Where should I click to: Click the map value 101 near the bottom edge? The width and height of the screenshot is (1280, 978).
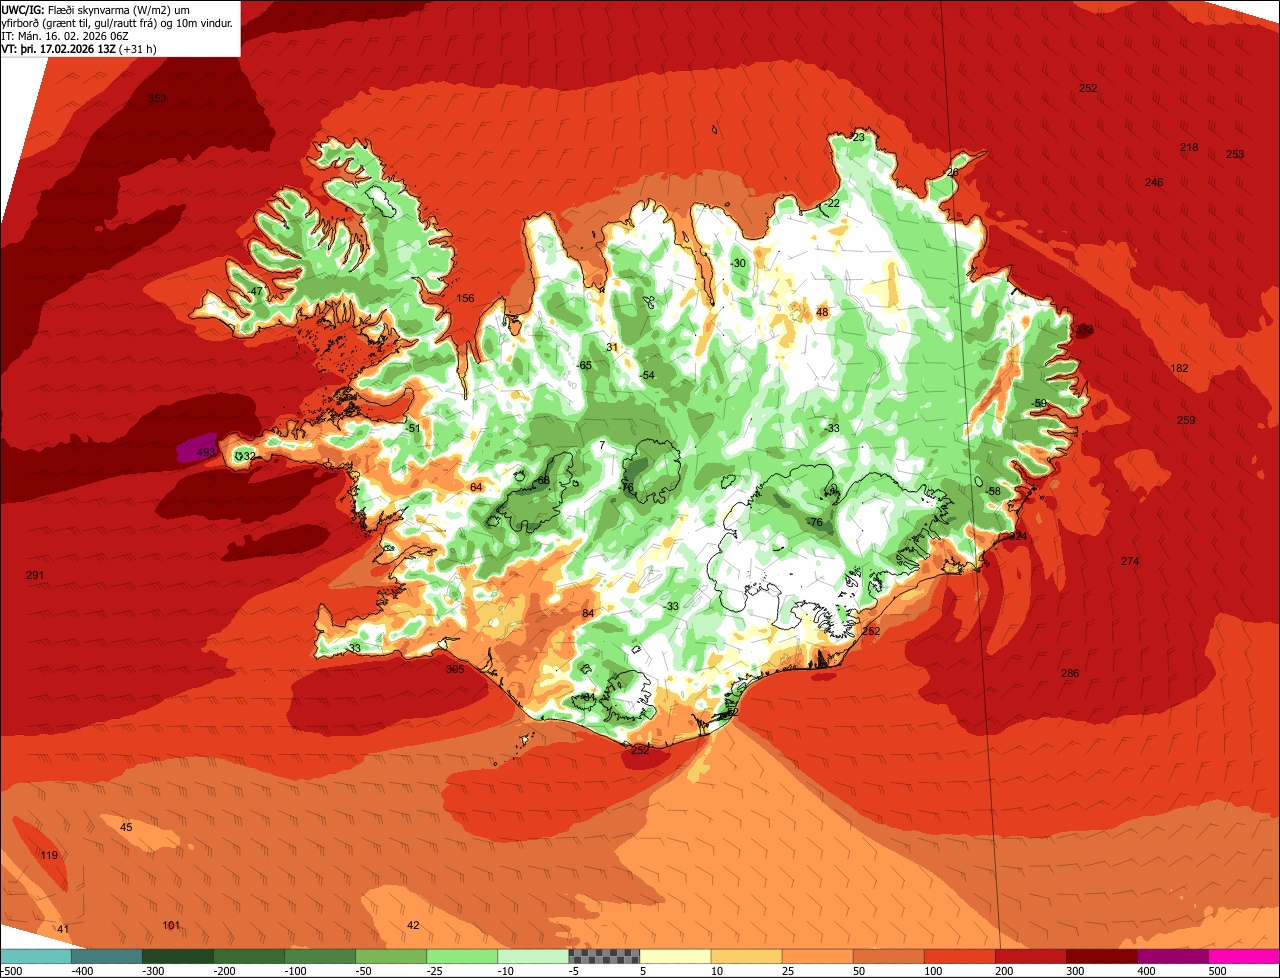tap(171, 925)
